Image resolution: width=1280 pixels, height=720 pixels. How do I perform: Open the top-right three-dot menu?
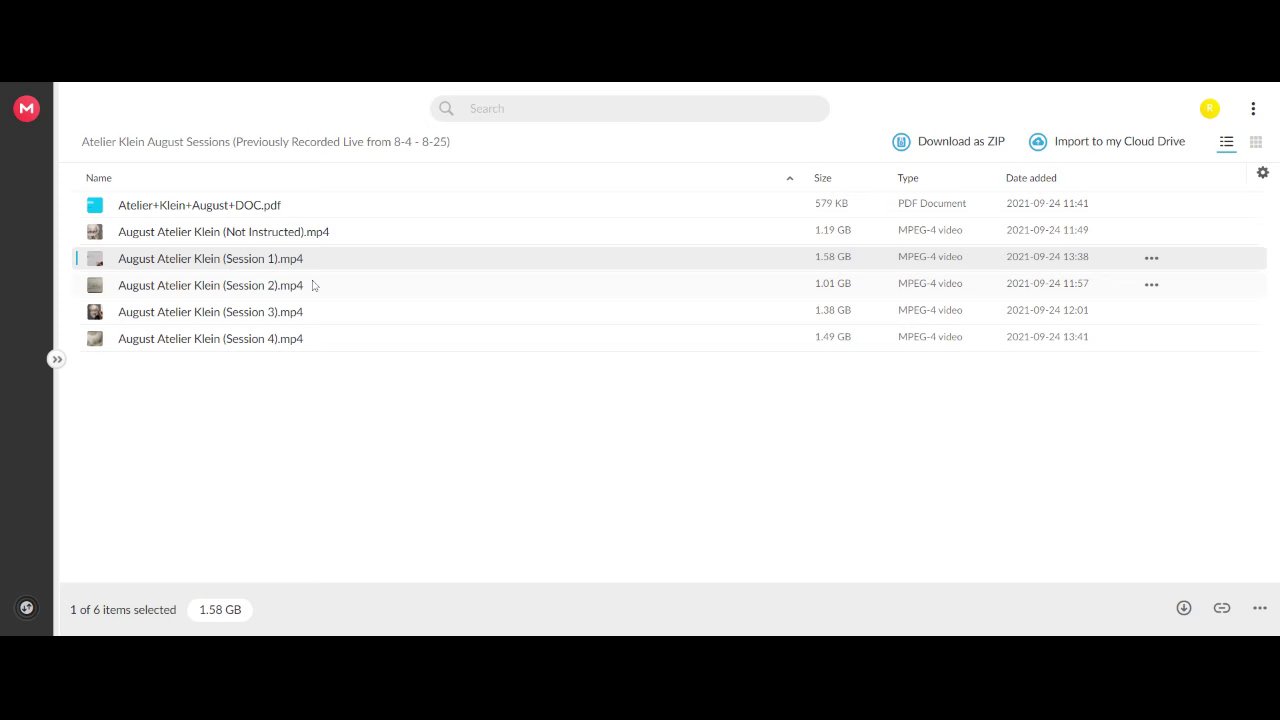[x=1253, y=108]
